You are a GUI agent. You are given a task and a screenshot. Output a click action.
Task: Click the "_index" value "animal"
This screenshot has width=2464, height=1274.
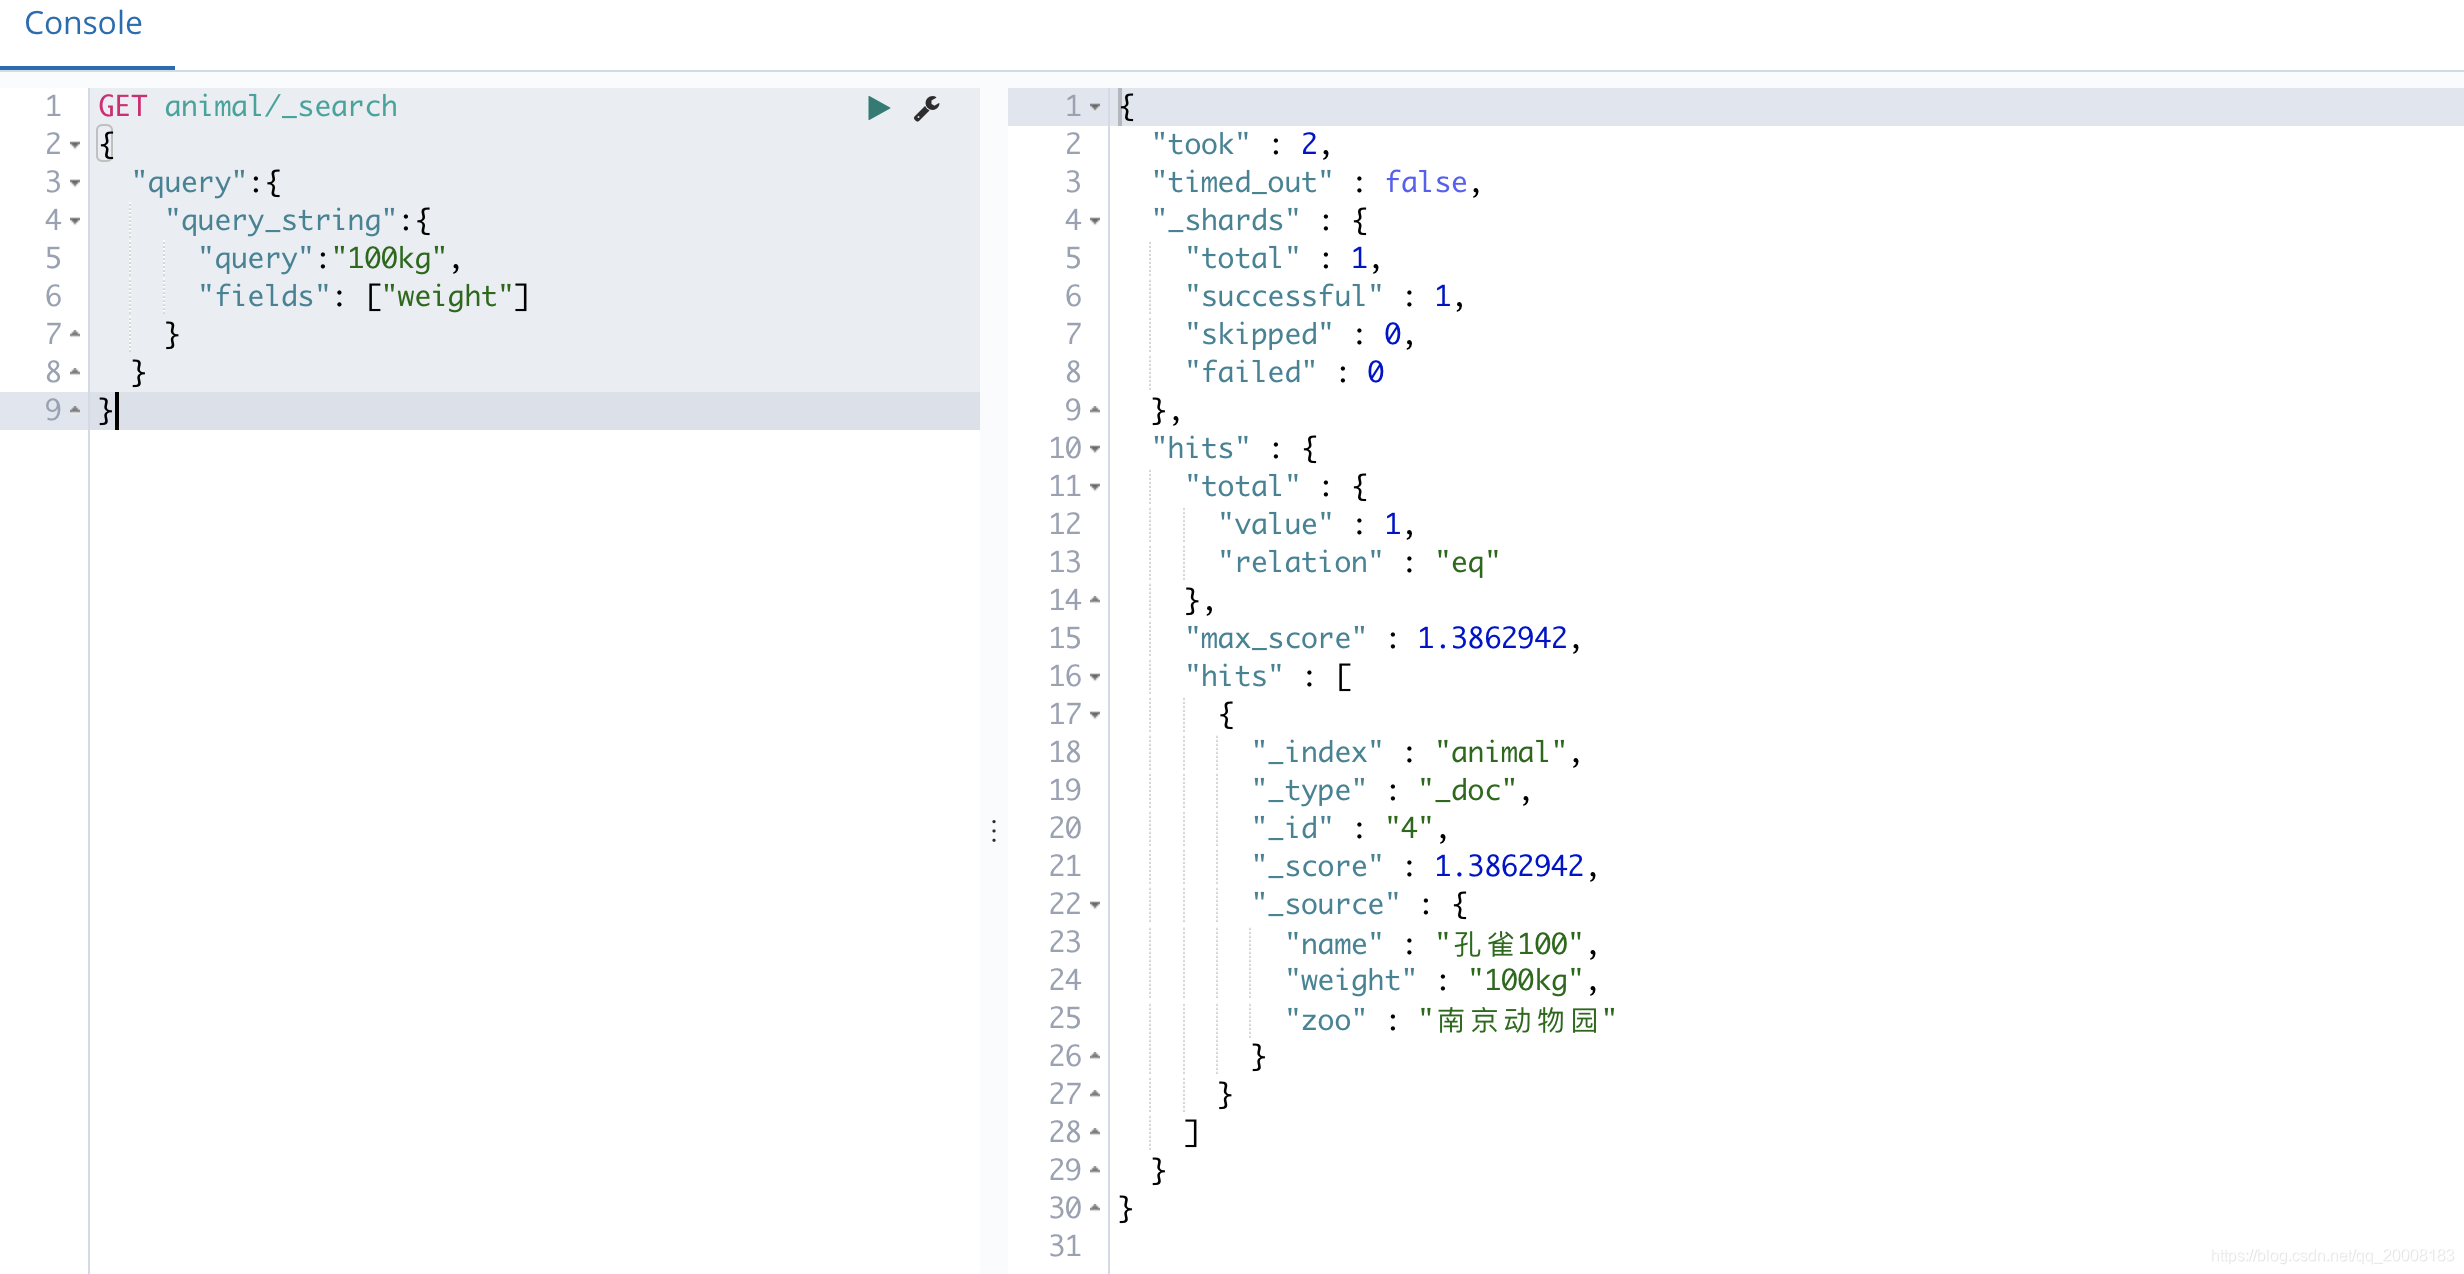(x=1500, y=752)
